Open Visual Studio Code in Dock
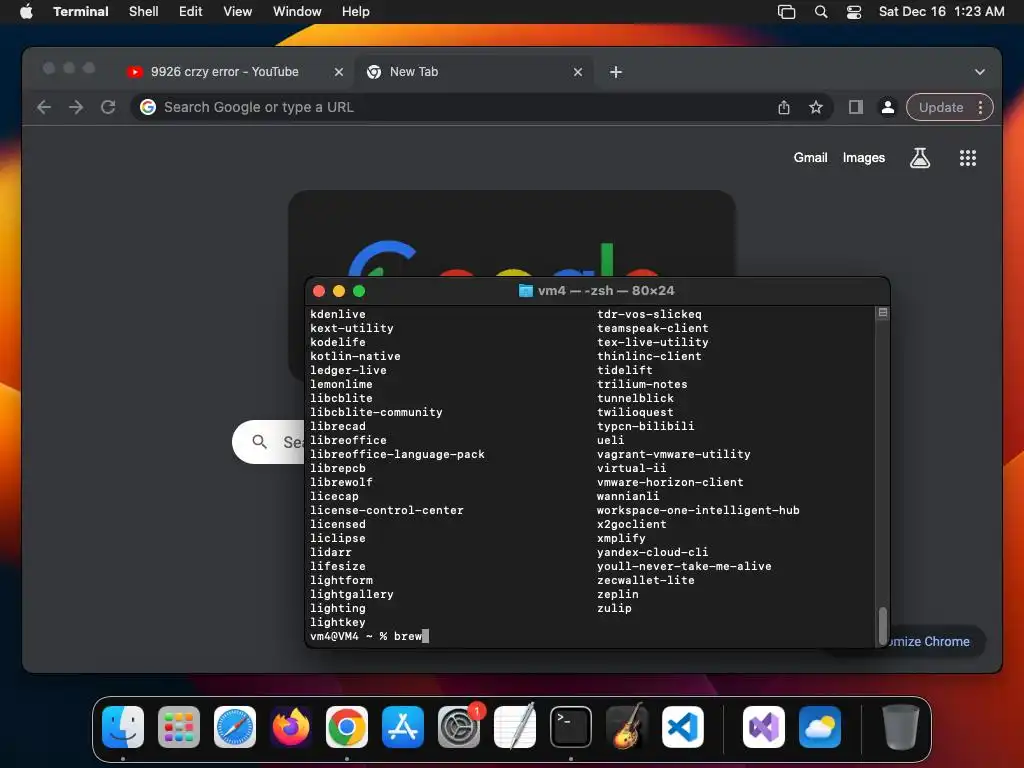This screenshot has height=768, width=1024. coord(683,727)
